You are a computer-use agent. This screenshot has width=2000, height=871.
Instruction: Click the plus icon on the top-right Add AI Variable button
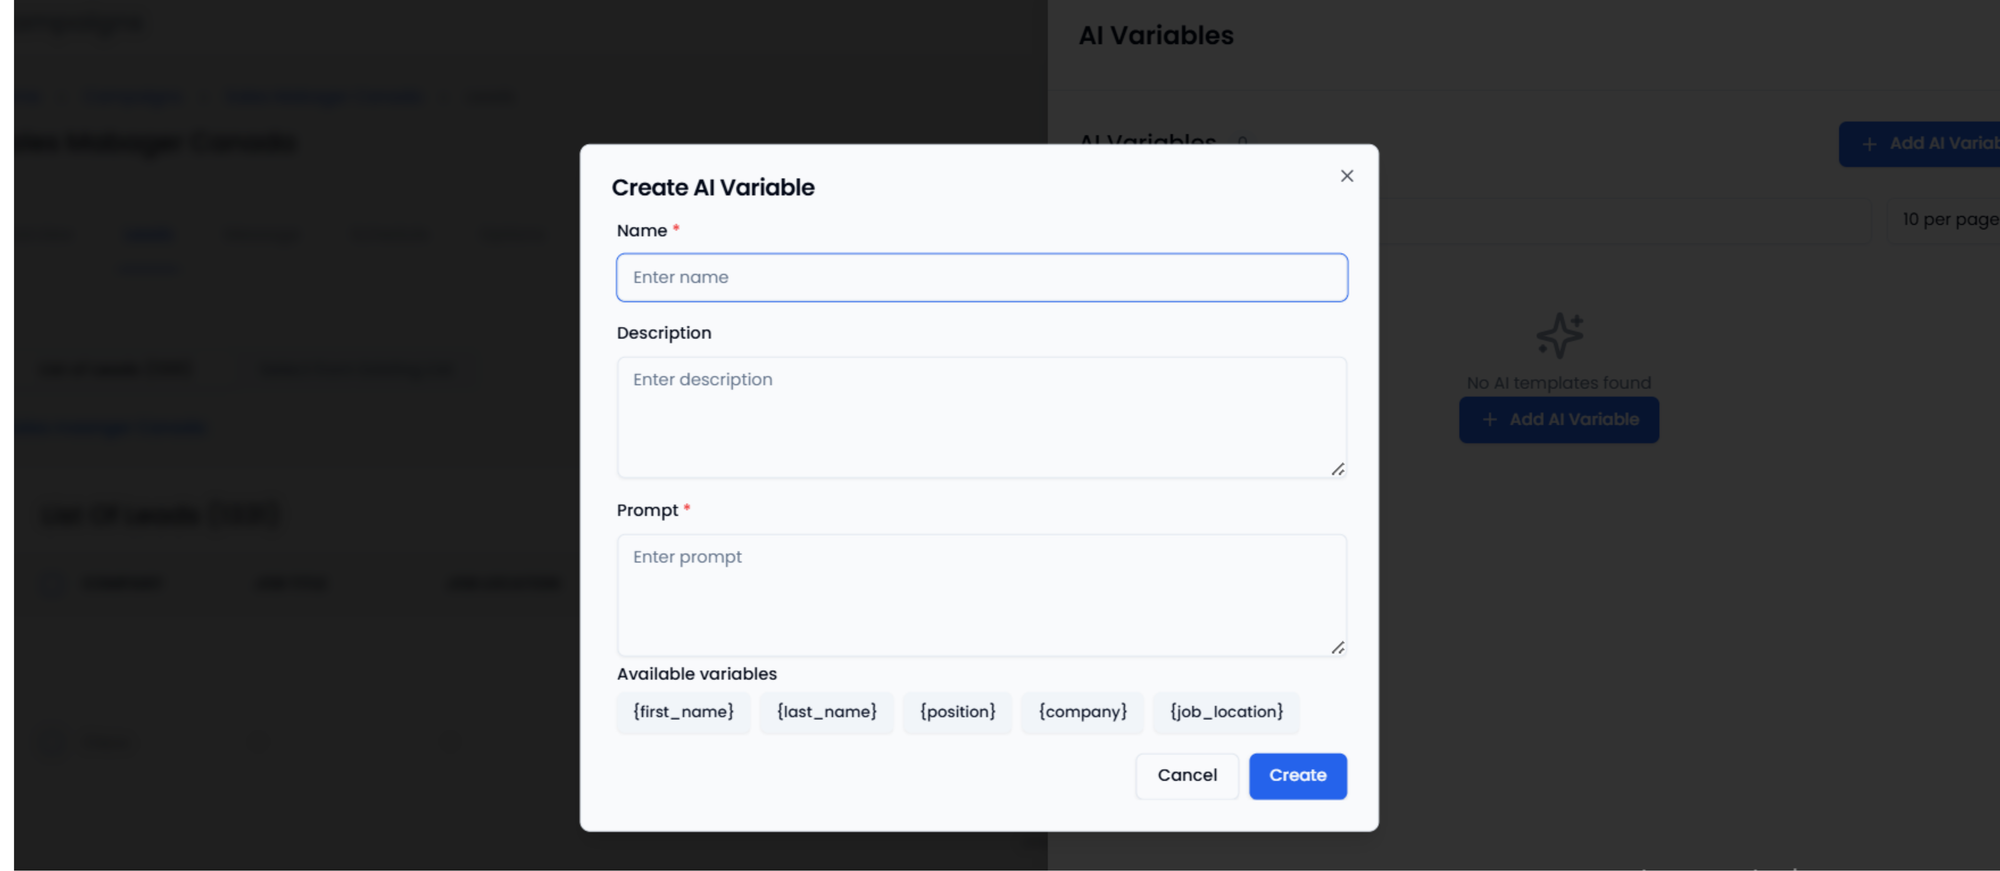click(1868, 144)
